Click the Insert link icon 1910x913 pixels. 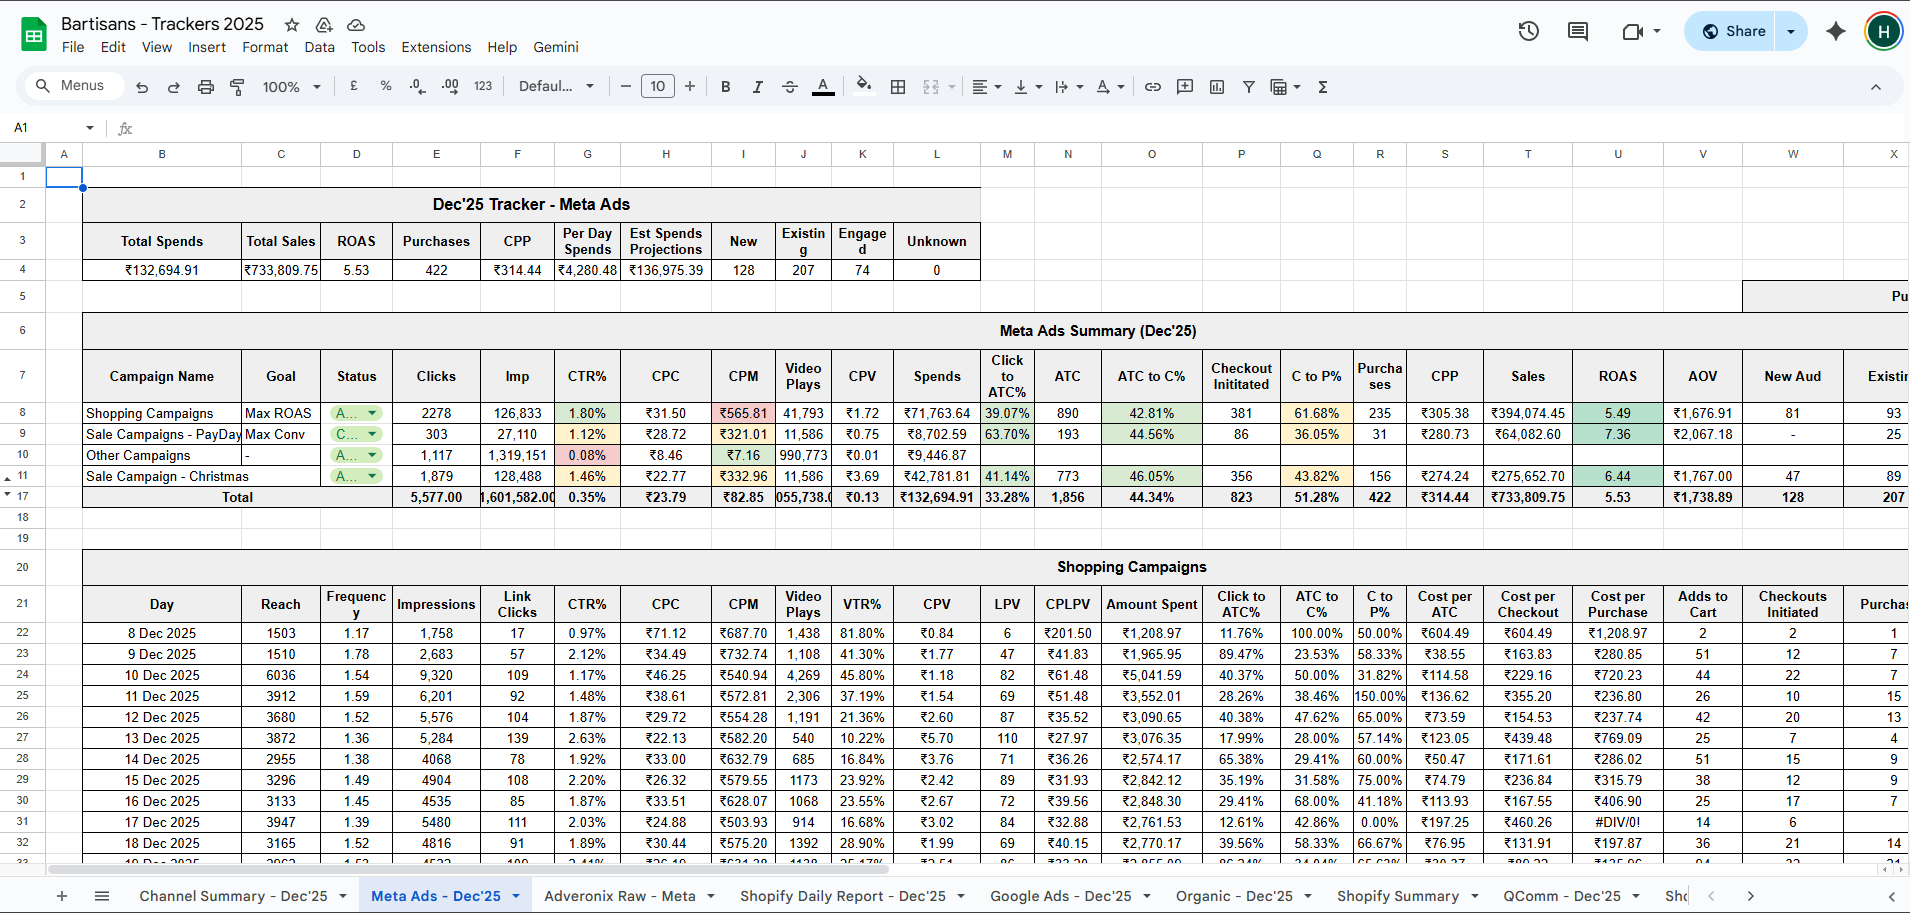pos(1152,87)
